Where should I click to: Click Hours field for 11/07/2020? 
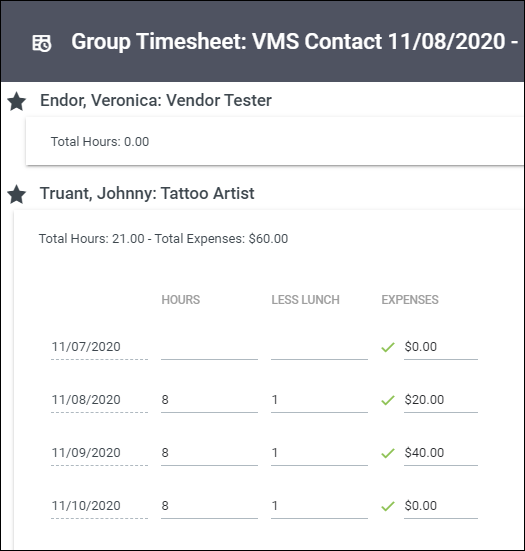coord(209,347)
